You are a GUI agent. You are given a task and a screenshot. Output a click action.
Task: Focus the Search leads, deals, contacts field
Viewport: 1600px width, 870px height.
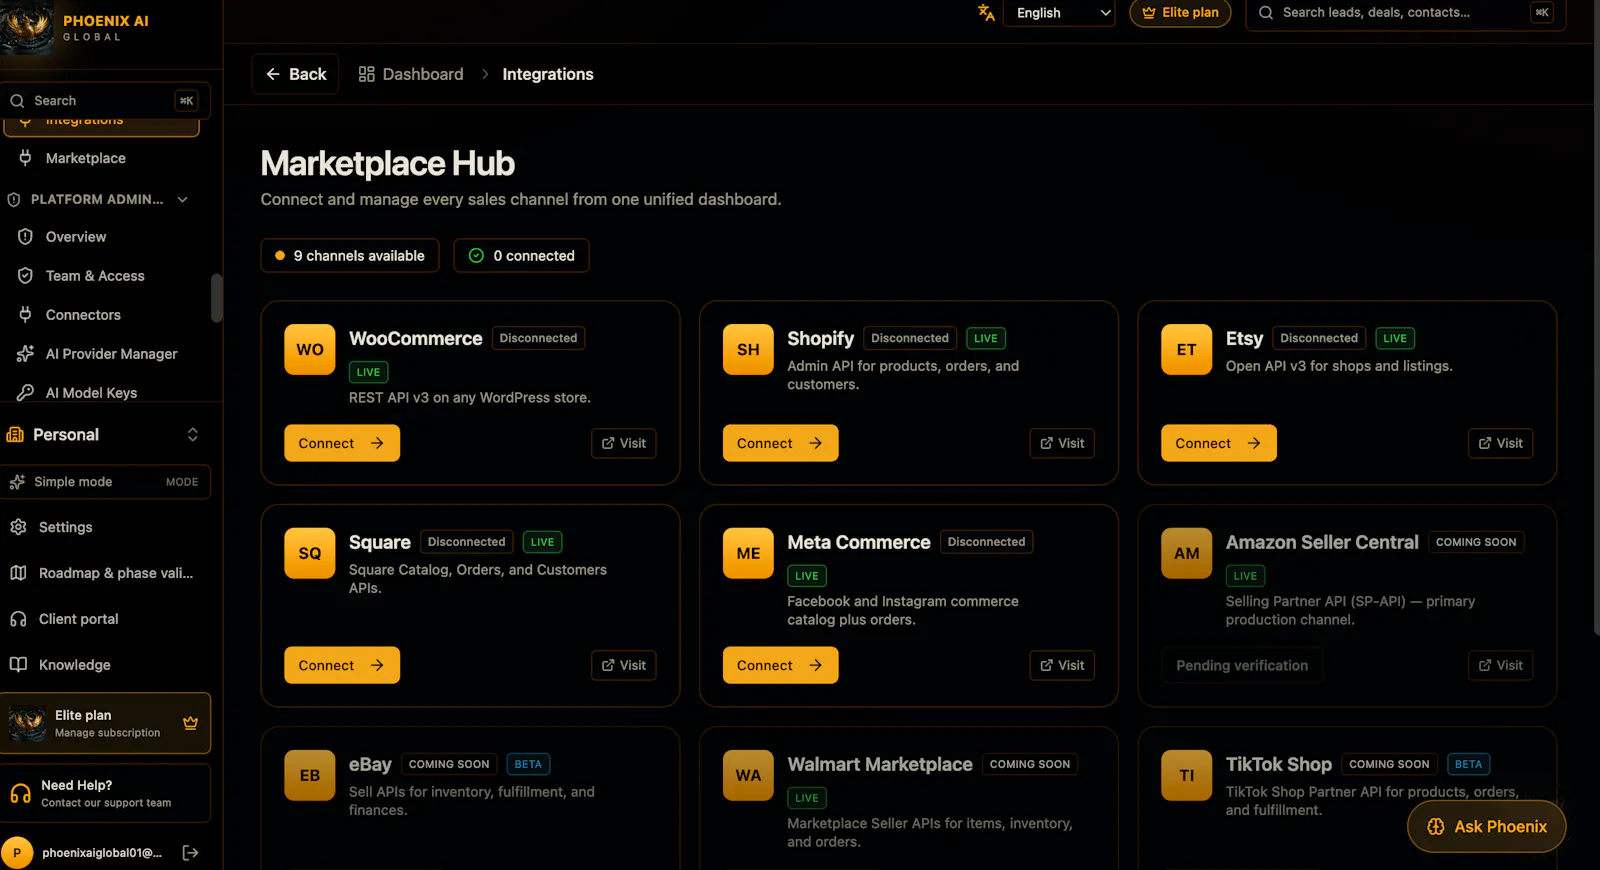click(x=1405, y=13)
